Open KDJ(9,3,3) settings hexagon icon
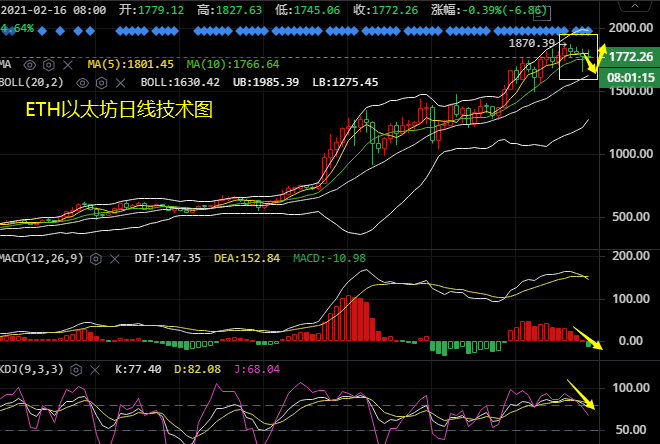The image size is (660, 444). 76,369
